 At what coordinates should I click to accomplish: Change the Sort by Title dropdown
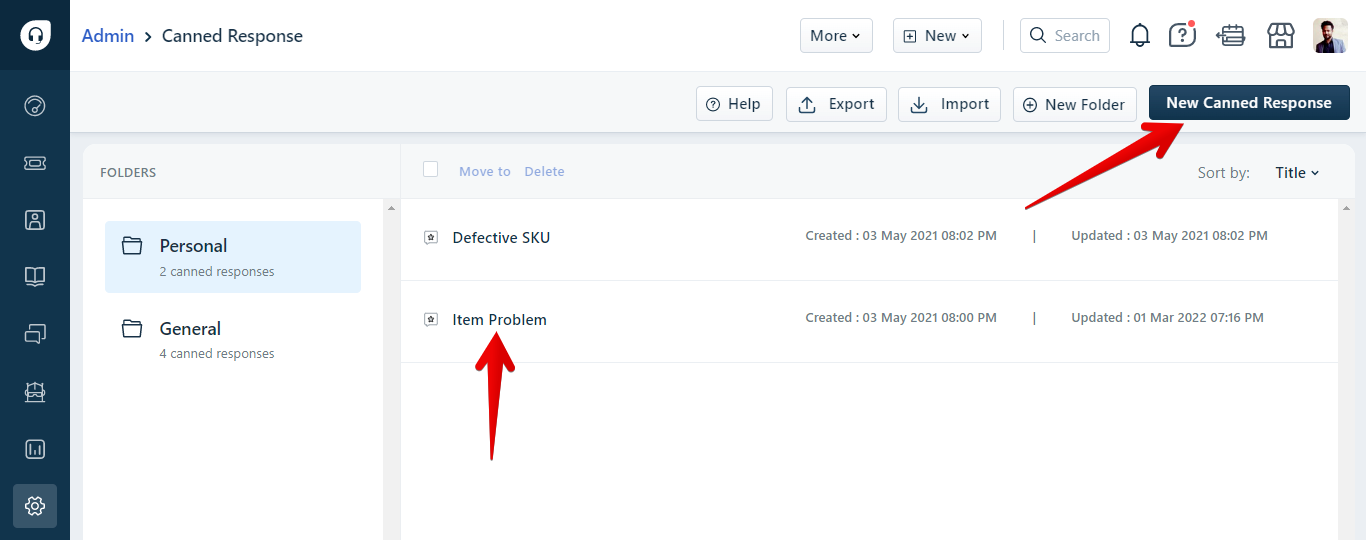[x=1297, y=172]
